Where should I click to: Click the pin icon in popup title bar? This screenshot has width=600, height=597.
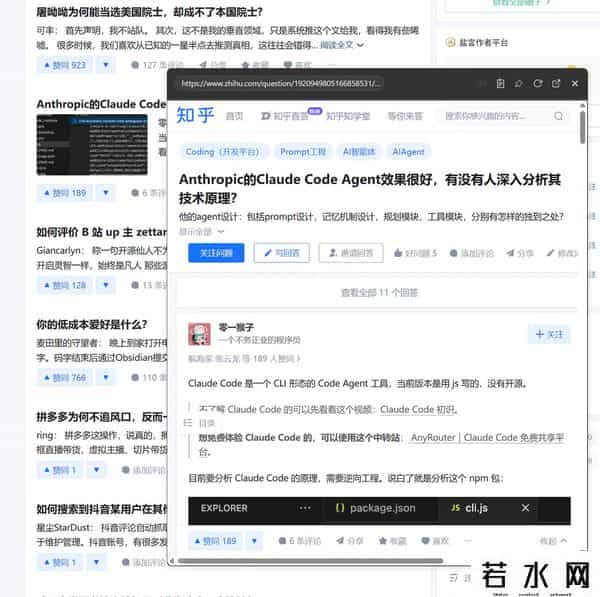(x=518, y=83)
